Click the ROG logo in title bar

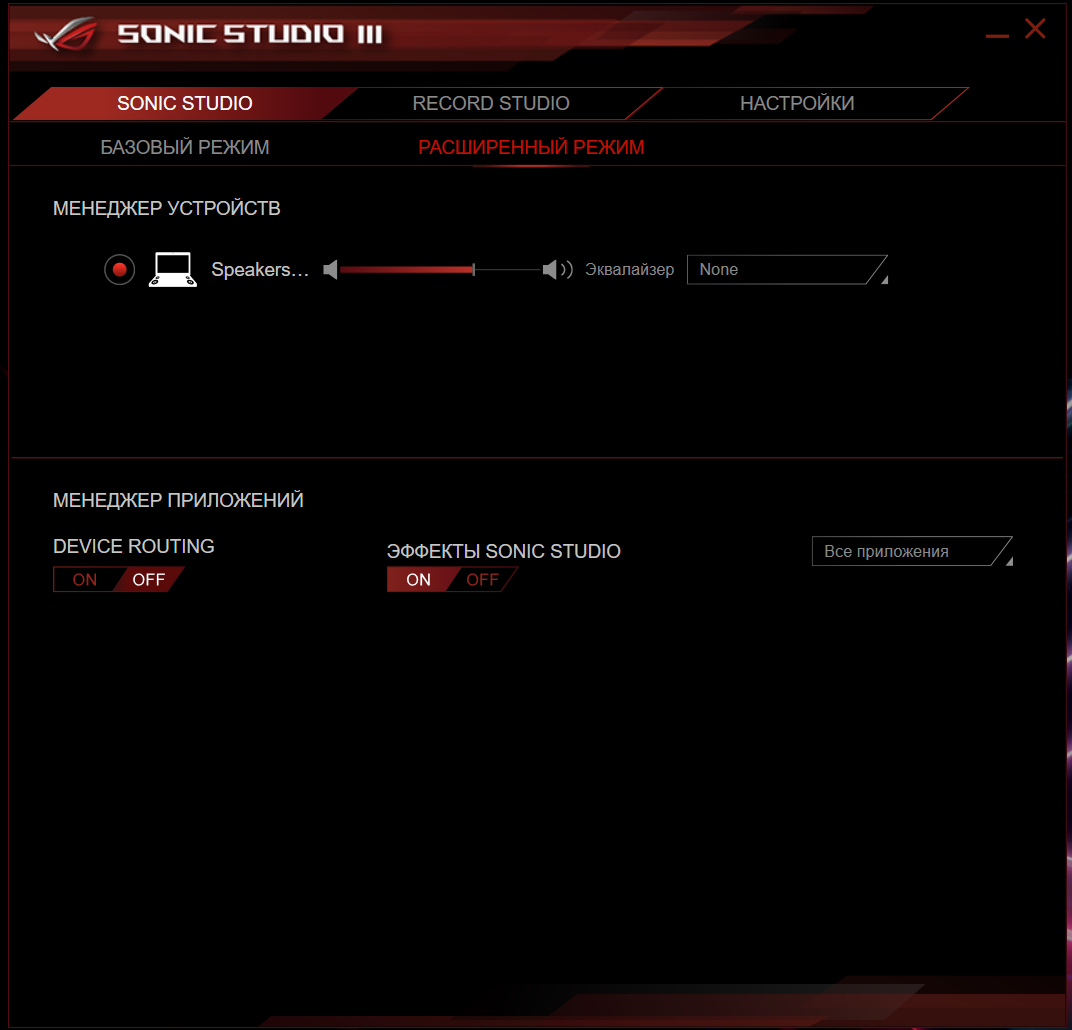tap(64, 34)
